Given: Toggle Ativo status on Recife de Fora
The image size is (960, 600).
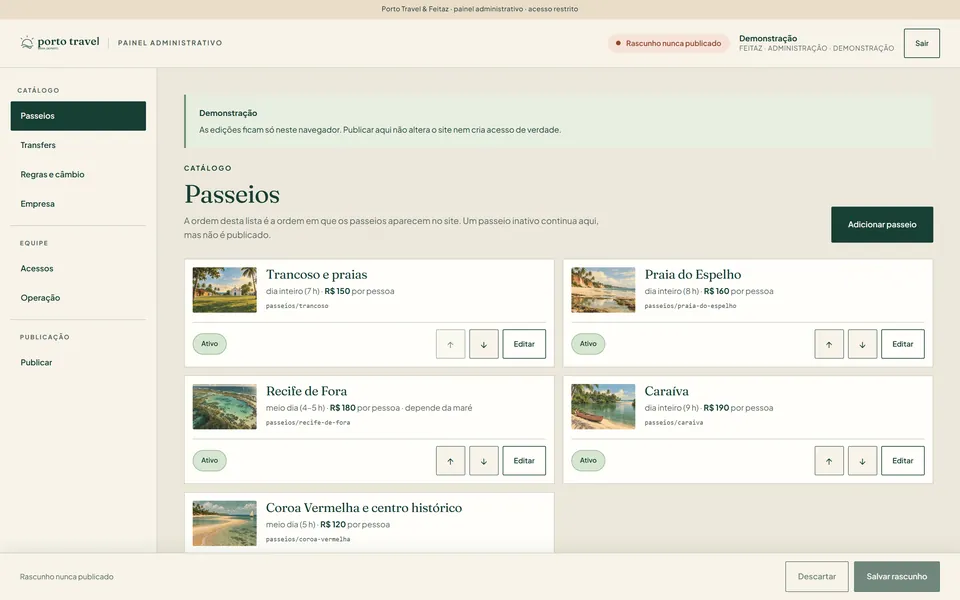Looking at the screenshot, I should pyautogui.click(x=209, y=460).
